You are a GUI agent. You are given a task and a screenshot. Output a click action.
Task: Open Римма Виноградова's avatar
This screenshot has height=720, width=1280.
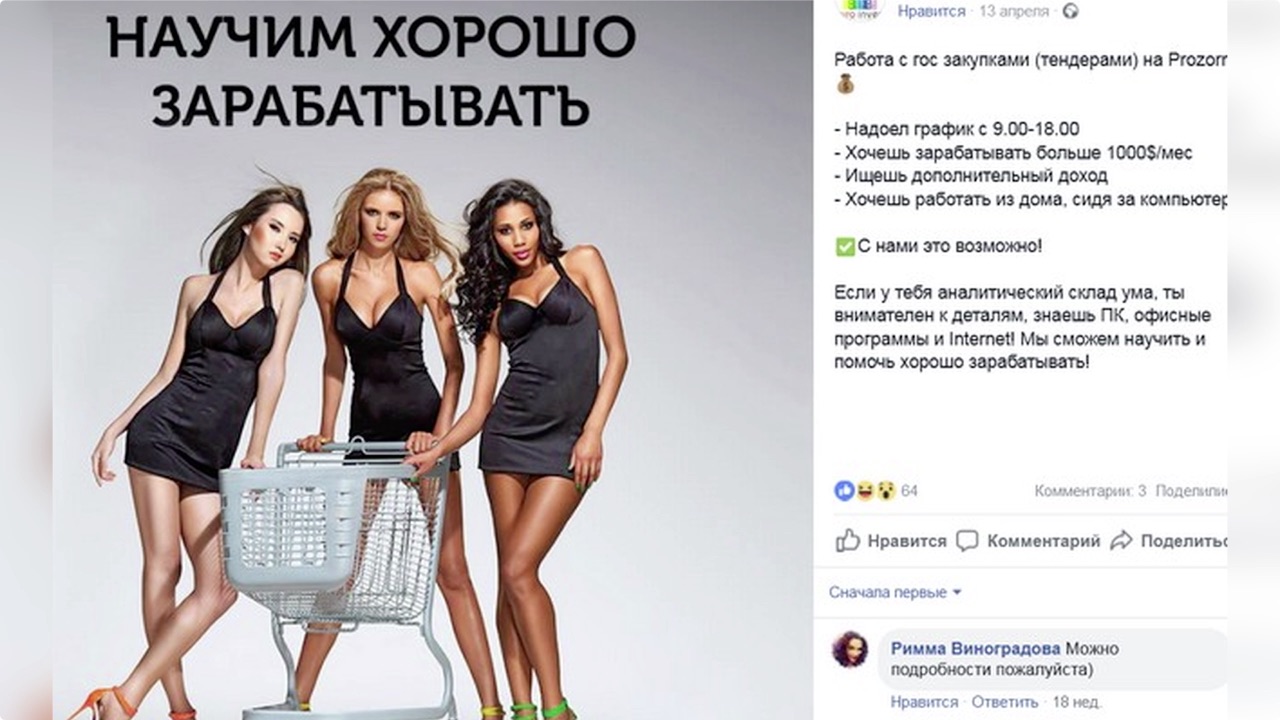coord(850,649)
